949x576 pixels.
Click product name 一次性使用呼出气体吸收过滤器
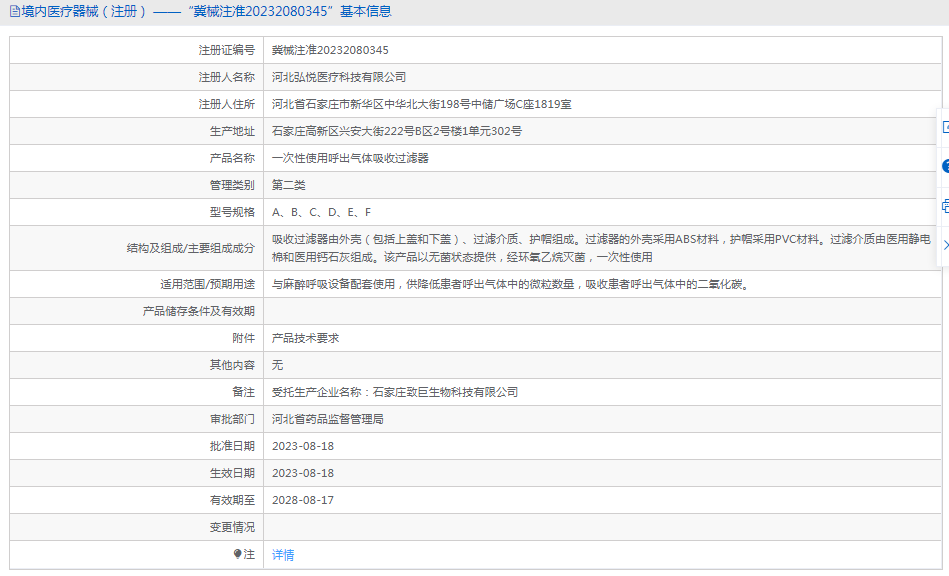click(350, 159)
